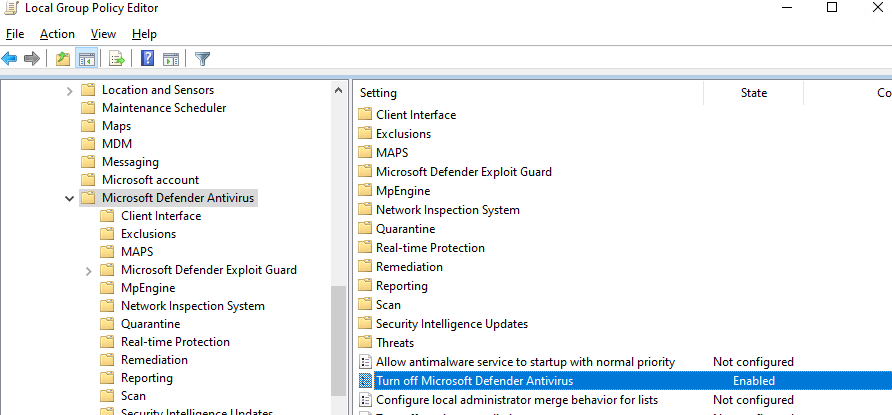Viewport: 892px width, 415px height.
Task: Click policy icon beside Allow antimalware service
Action: coord(364,362)
